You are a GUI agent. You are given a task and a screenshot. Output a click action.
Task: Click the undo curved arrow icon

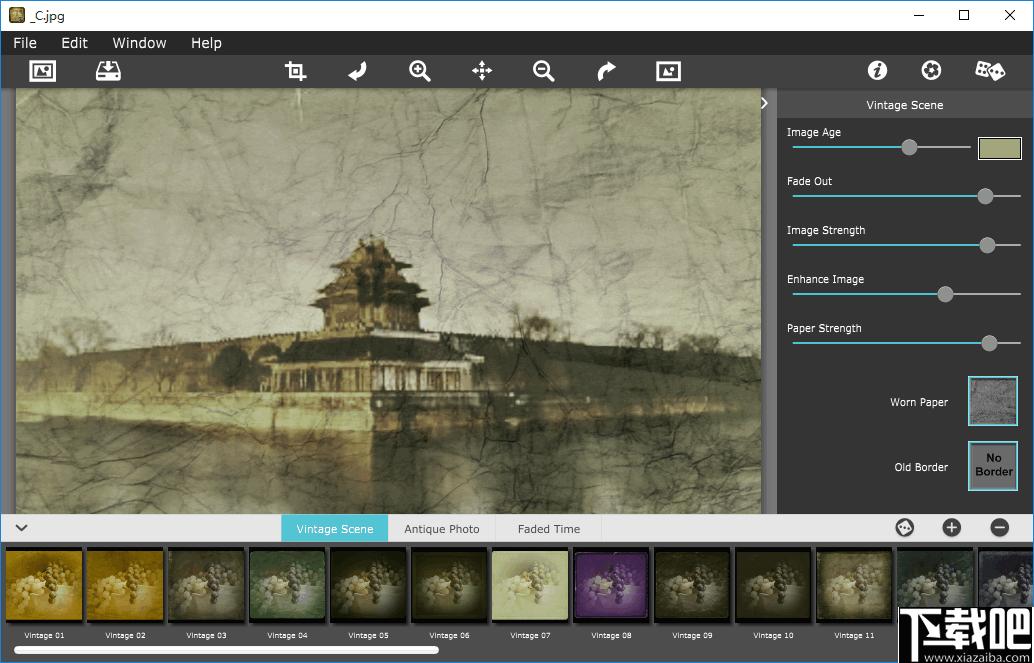[x=357, y=71]
